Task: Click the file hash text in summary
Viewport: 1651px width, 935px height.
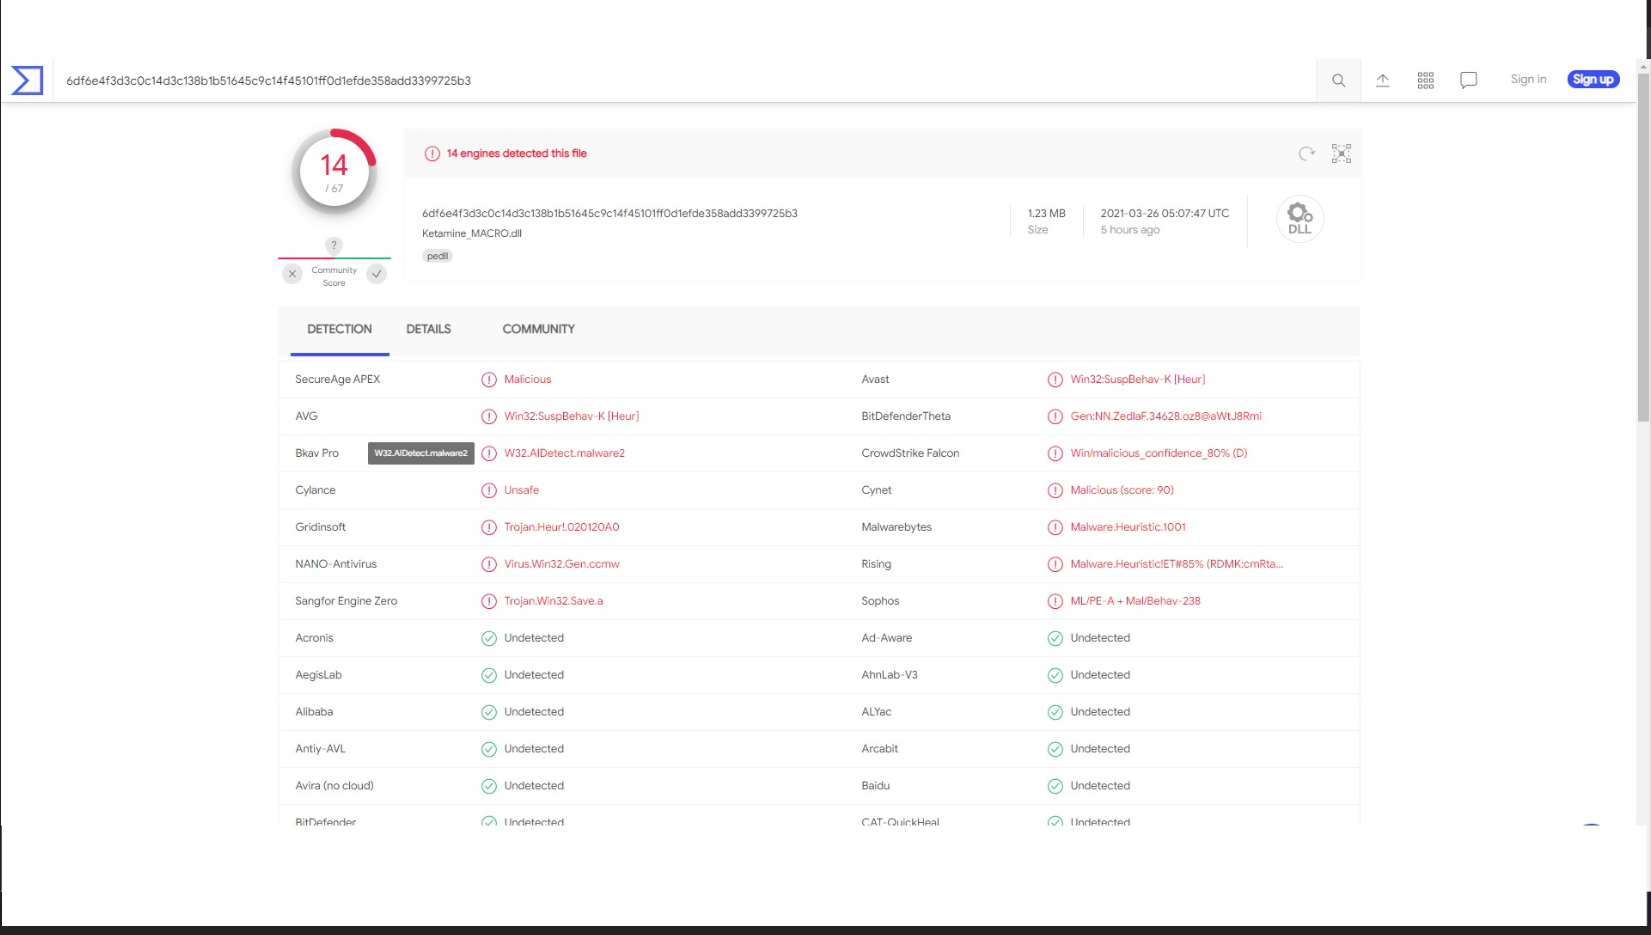Action: 610,213
